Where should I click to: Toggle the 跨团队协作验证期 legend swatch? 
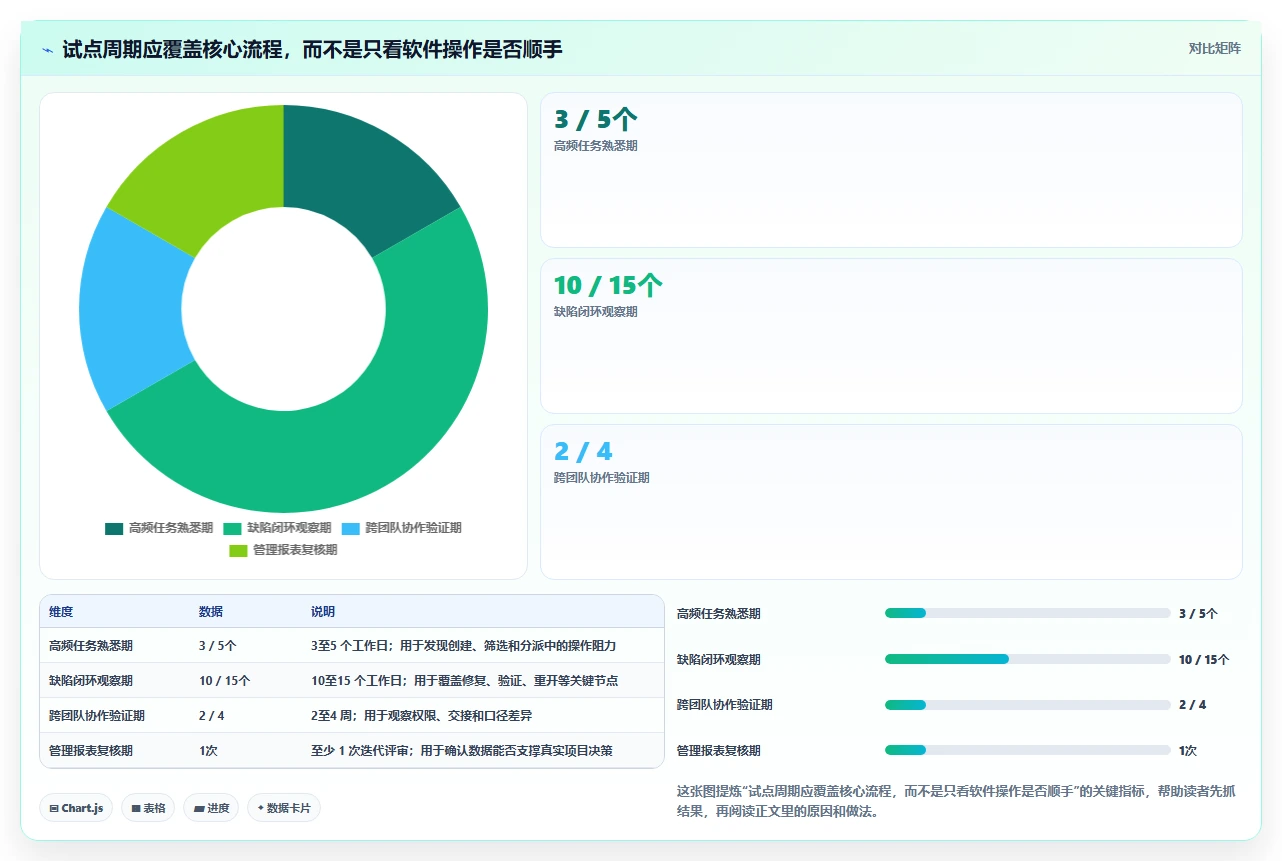(x=350, y=528)
